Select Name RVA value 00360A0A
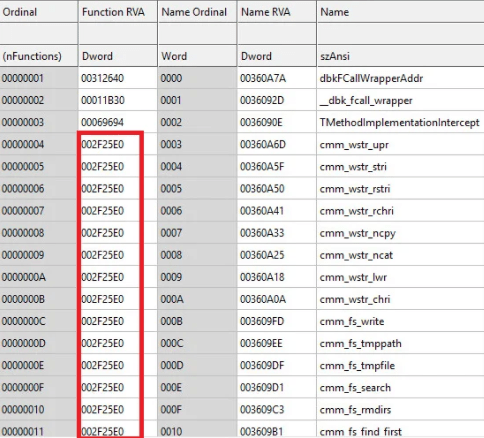Viewport: 484px width, 438px height. click(x=277, y=299)
